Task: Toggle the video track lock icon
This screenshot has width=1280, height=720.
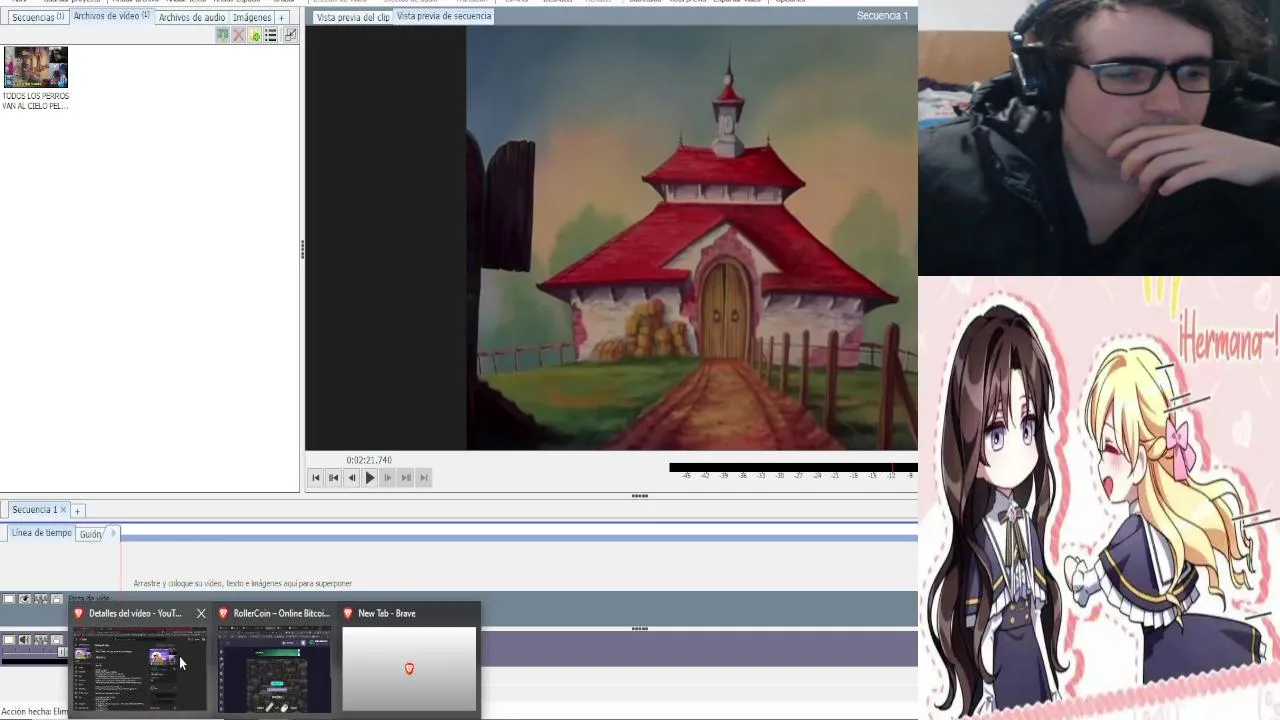Action: tap(57, 599)
